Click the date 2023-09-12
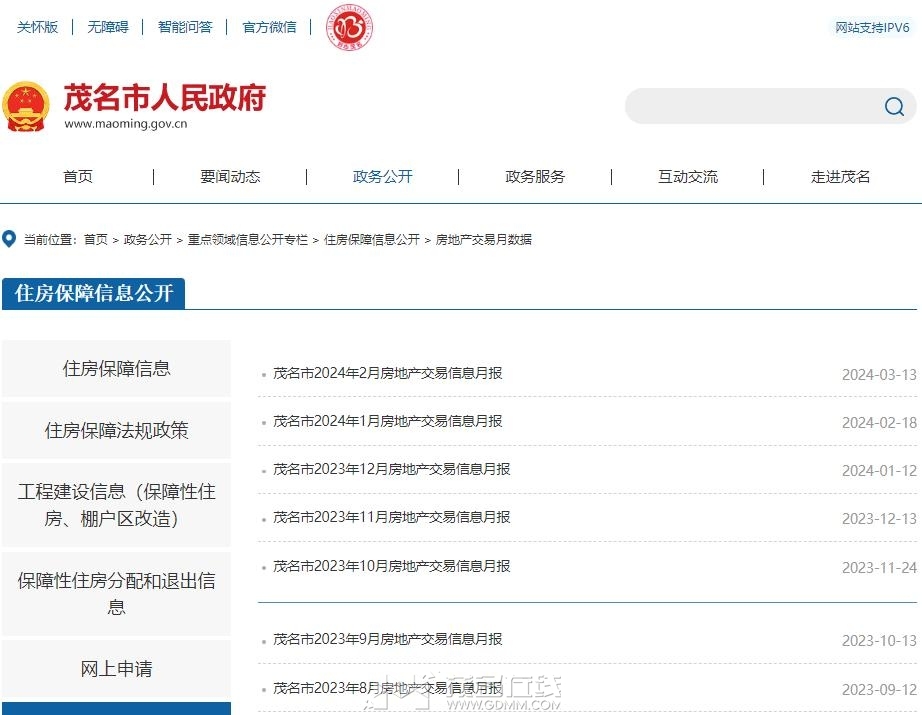The height and width of the screenshot is (715, 922). click(x=879, y=690)
